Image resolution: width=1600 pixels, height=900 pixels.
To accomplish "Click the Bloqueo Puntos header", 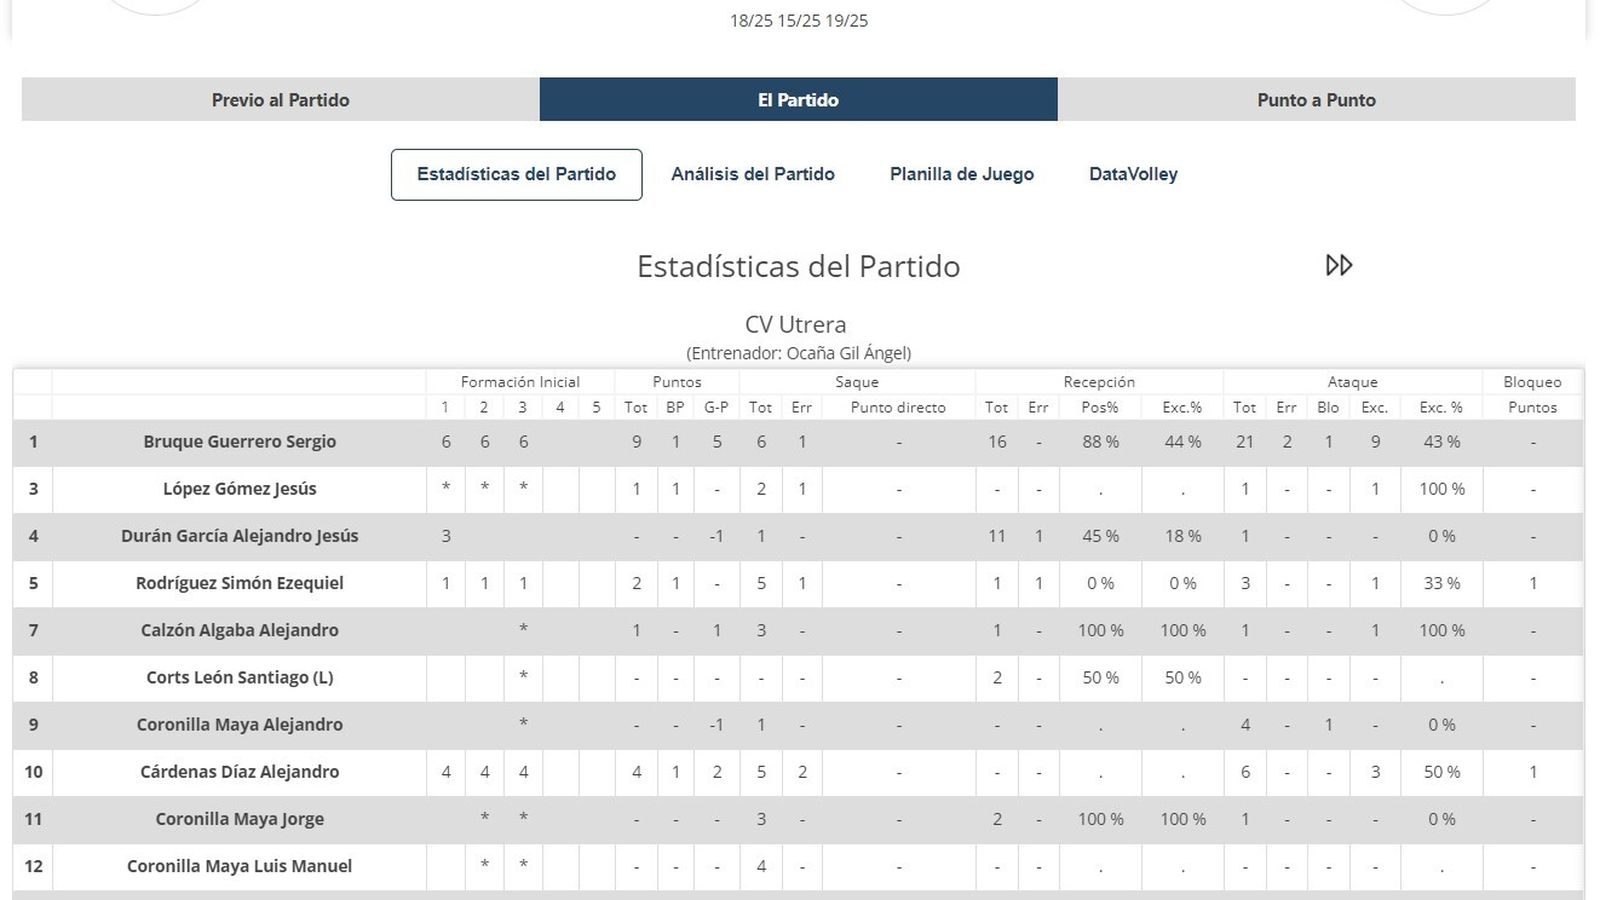I will [x=1533, y=394].
